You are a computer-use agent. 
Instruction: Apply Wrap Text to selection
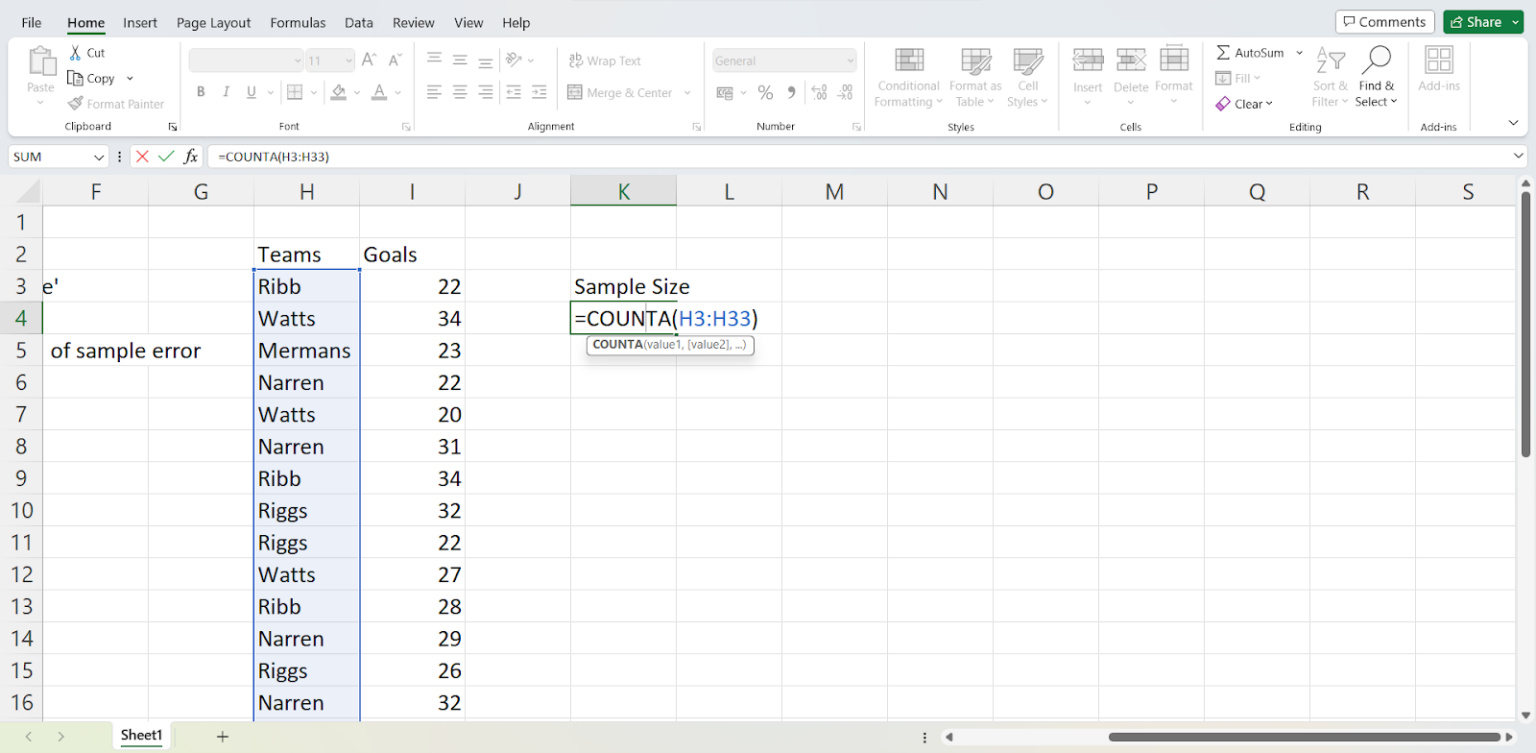tap(604, 60)
